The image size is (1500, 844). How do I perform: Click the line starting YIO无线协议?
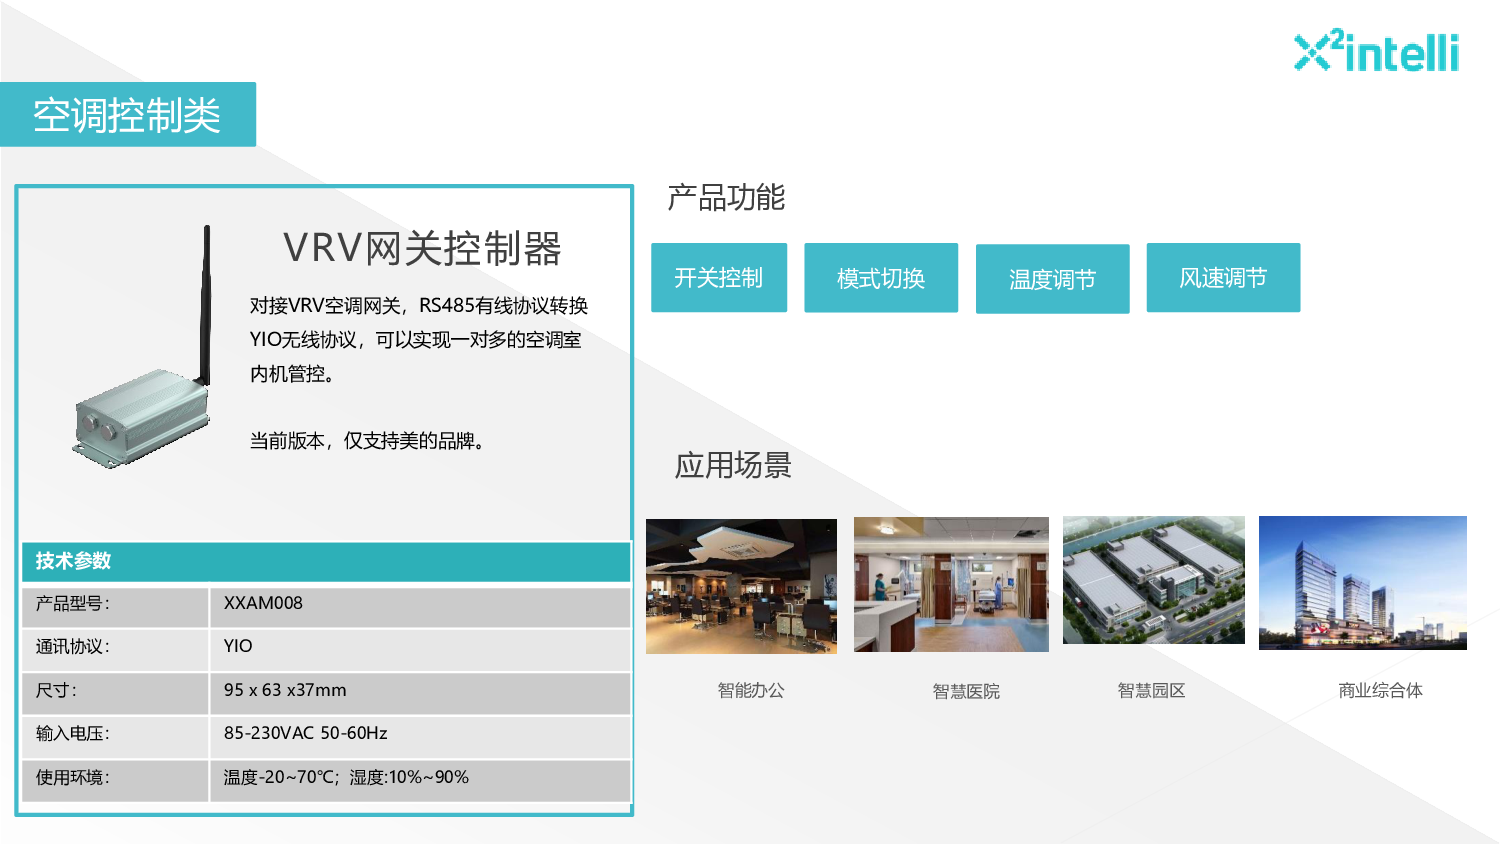click(x=415, y=340)
